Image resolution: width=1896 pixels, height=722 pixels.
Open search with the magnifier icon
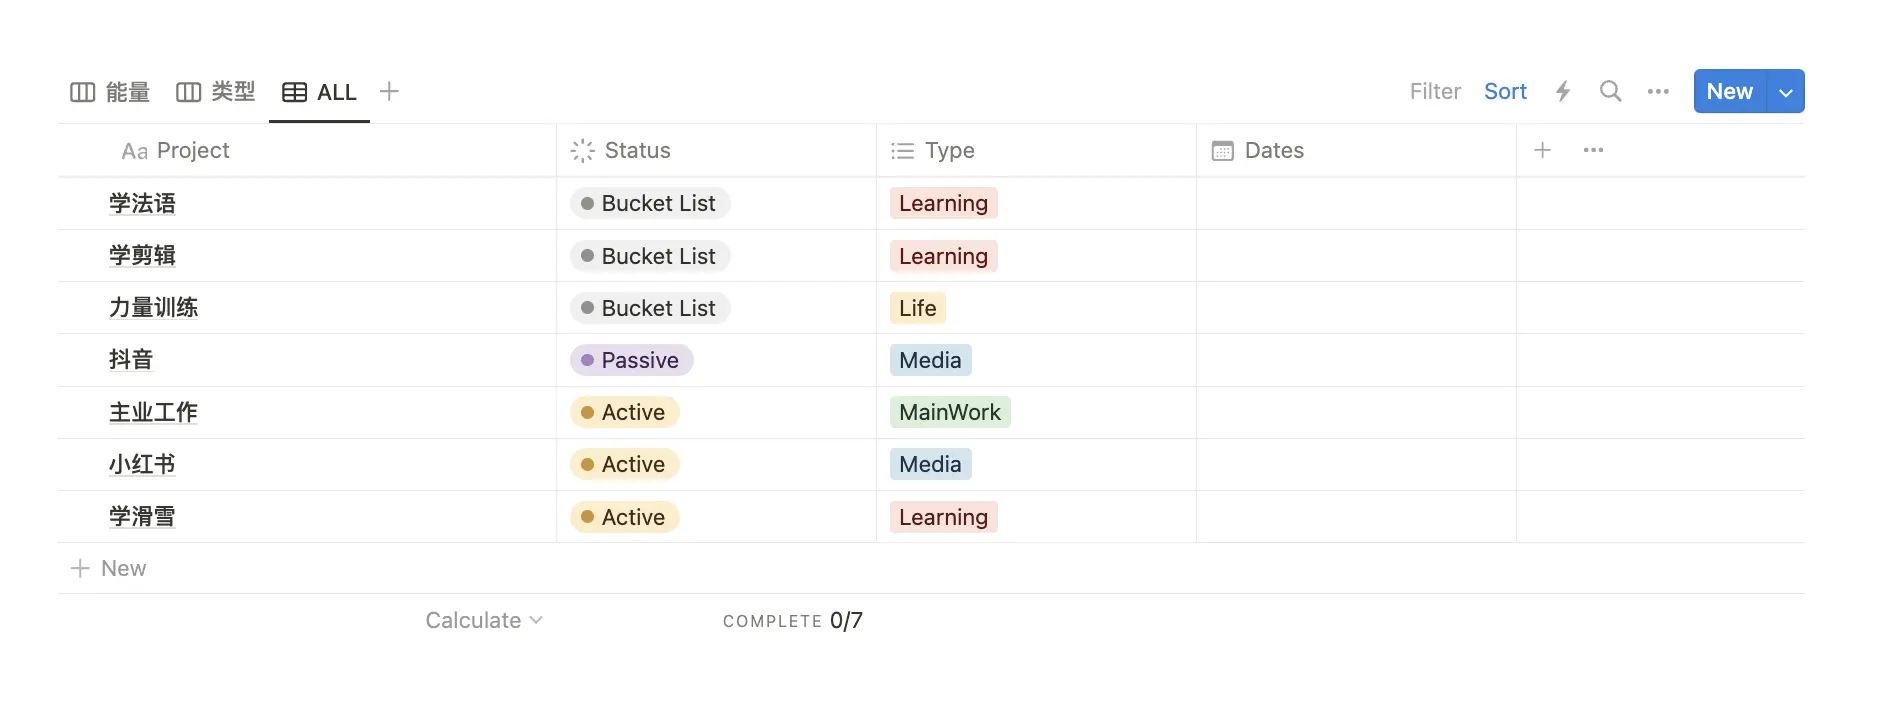tap(1610, 92)
